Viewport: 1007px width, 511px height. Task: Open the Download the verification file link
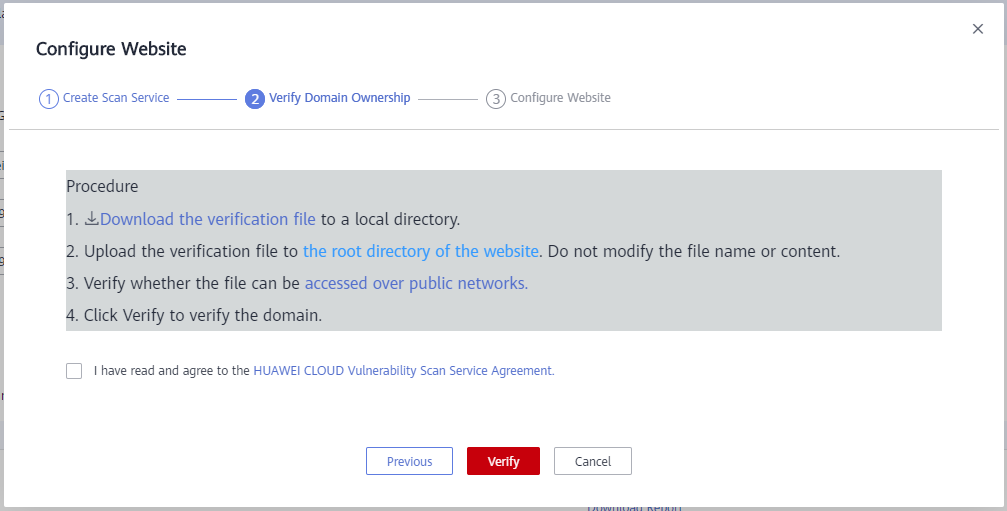[x=207, y=220]
